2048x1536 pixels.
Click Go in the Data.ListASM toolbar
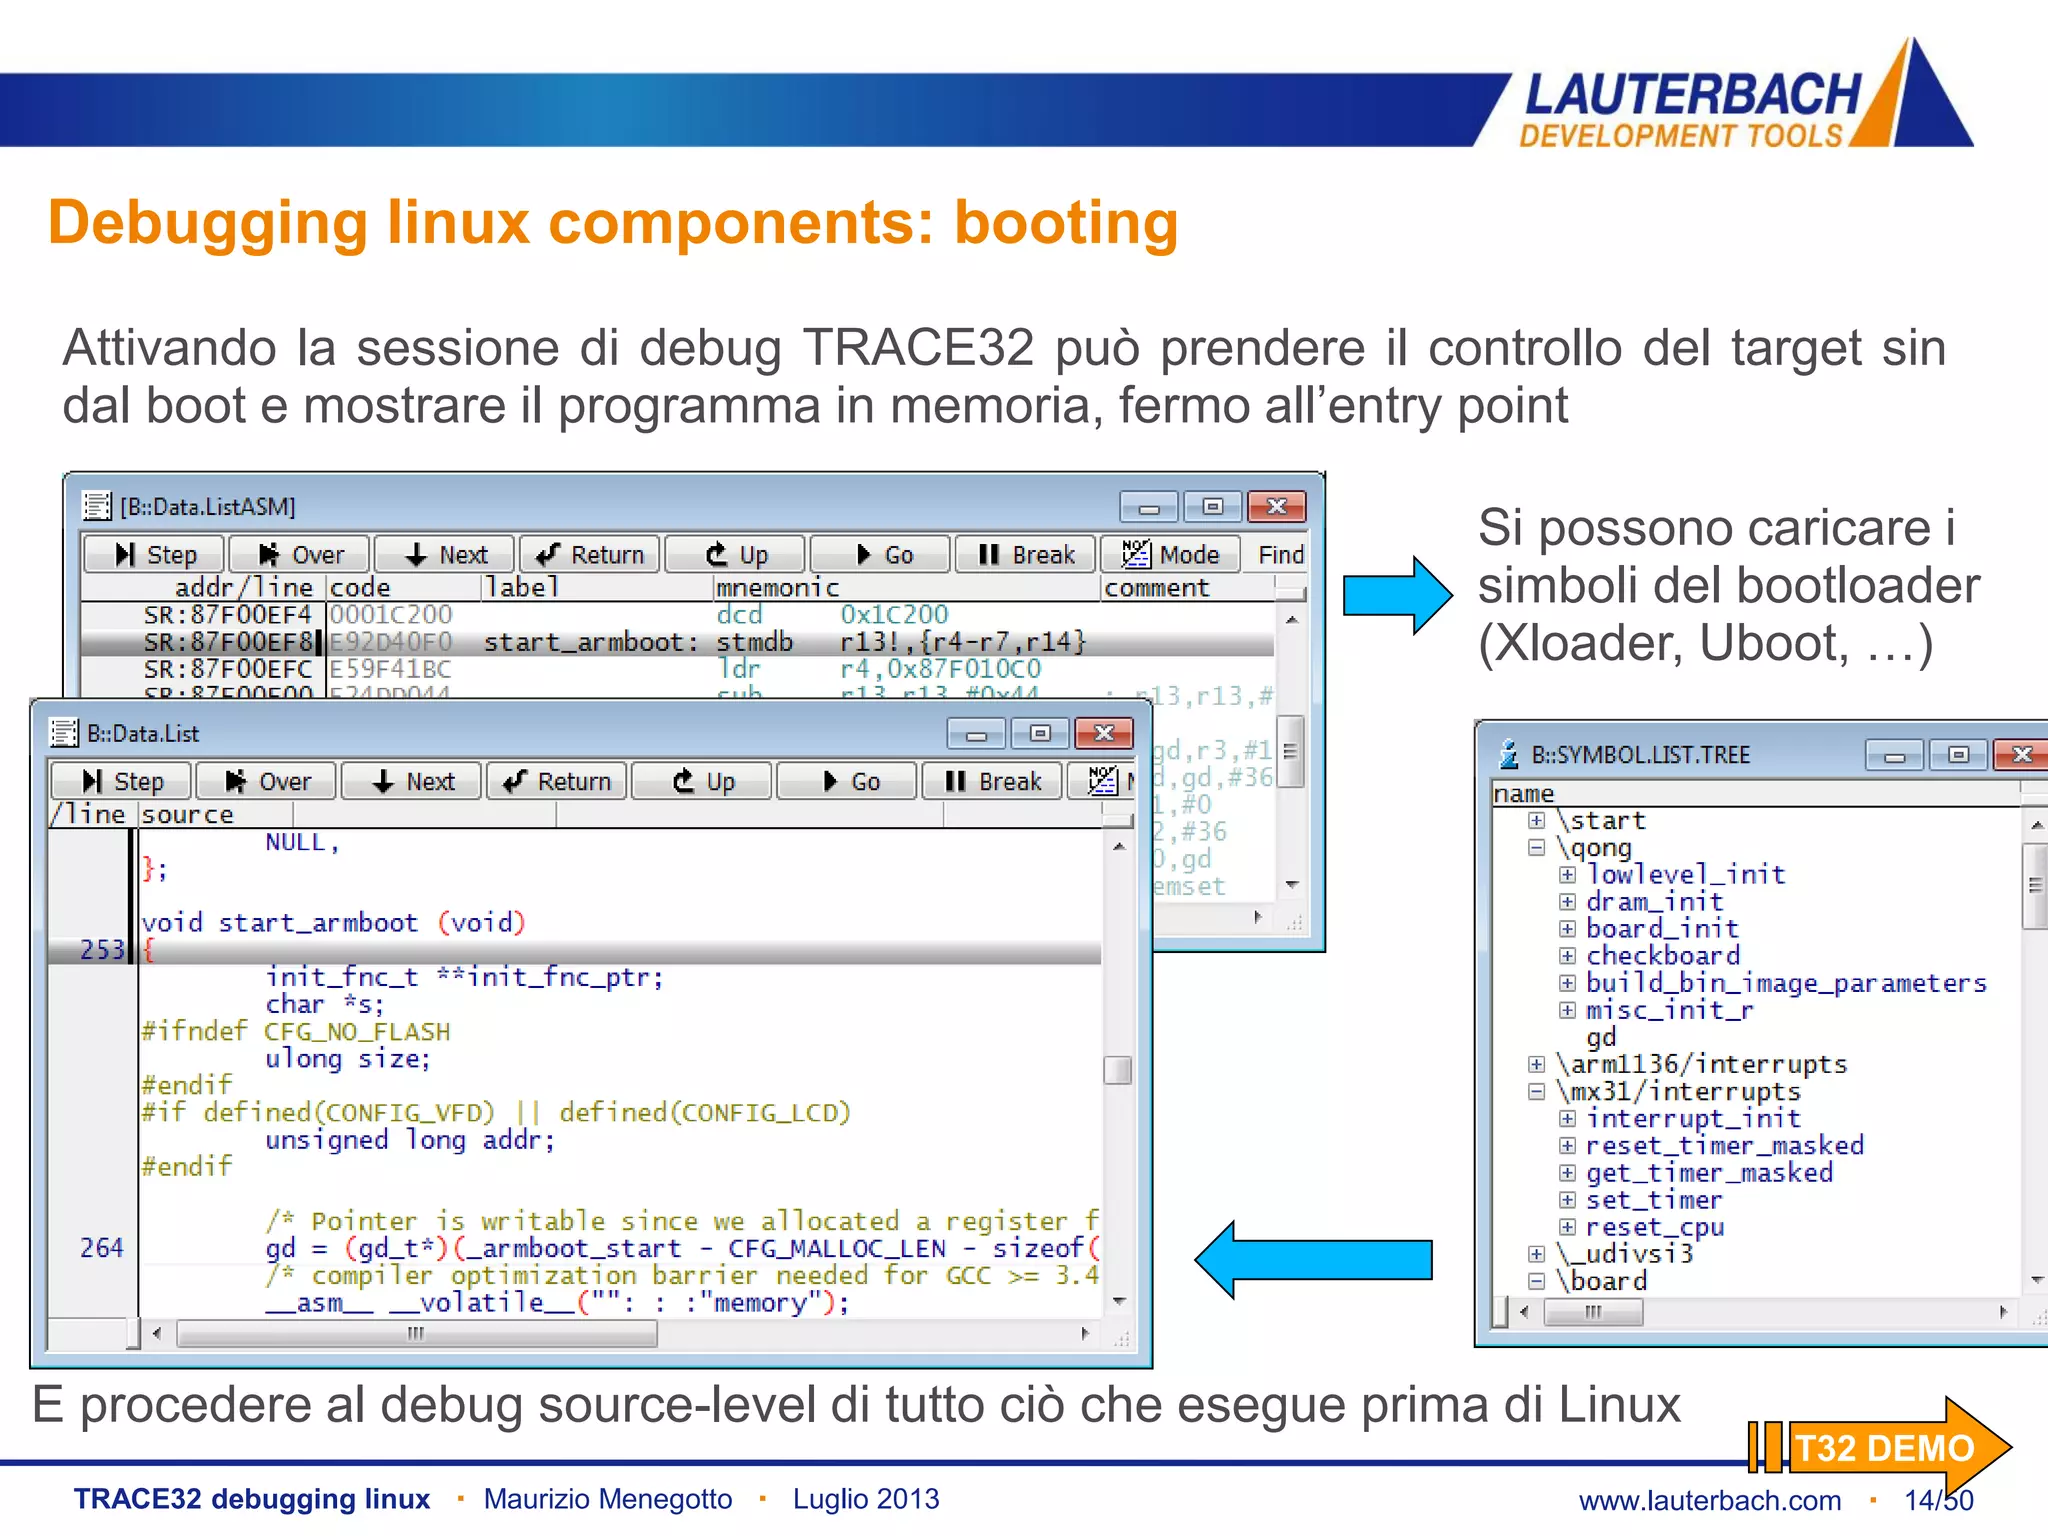point(880,554)
